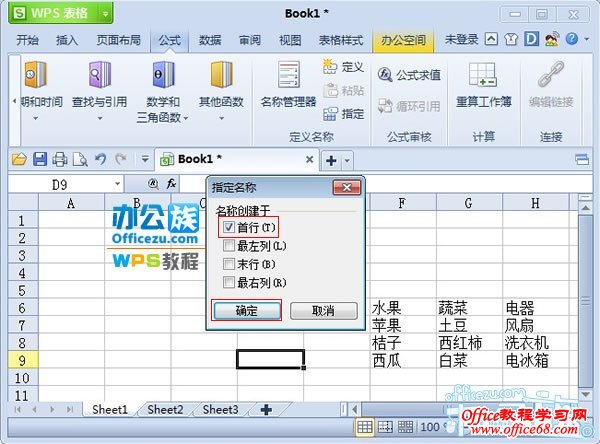Check the Right column (最右列) checkbox
The image size is (600, 444).
coord(228,282)
